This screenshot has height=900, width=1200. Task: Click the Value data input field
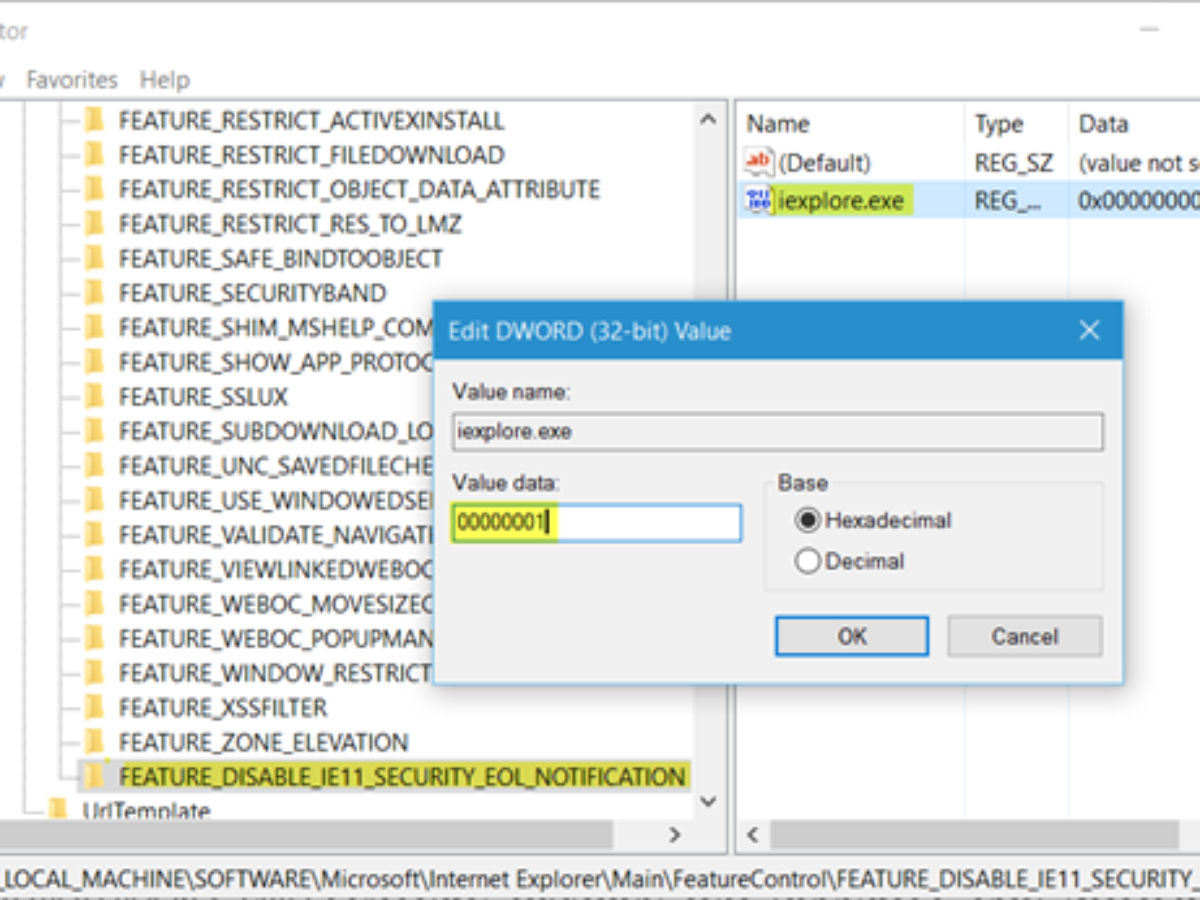click(596, 523)
